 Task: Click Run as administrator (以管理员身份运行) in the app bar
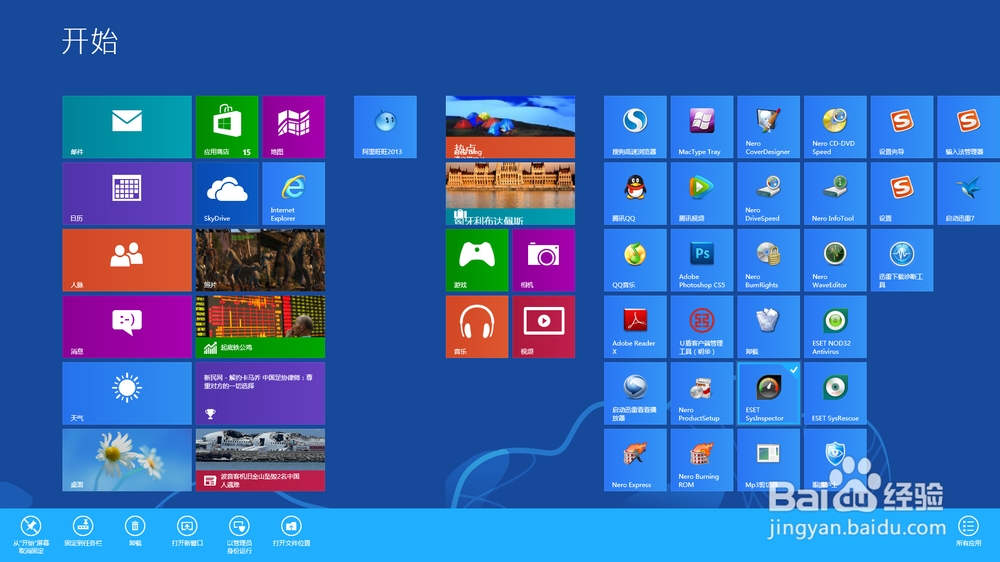tap(239, 534)
